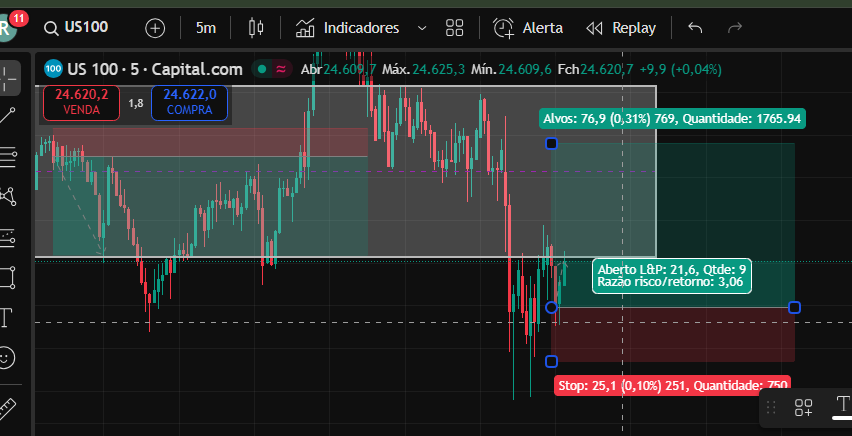Select the geometric shapes rectangle tool
This screenshot has height=436, width=852.
click(8, 277)
